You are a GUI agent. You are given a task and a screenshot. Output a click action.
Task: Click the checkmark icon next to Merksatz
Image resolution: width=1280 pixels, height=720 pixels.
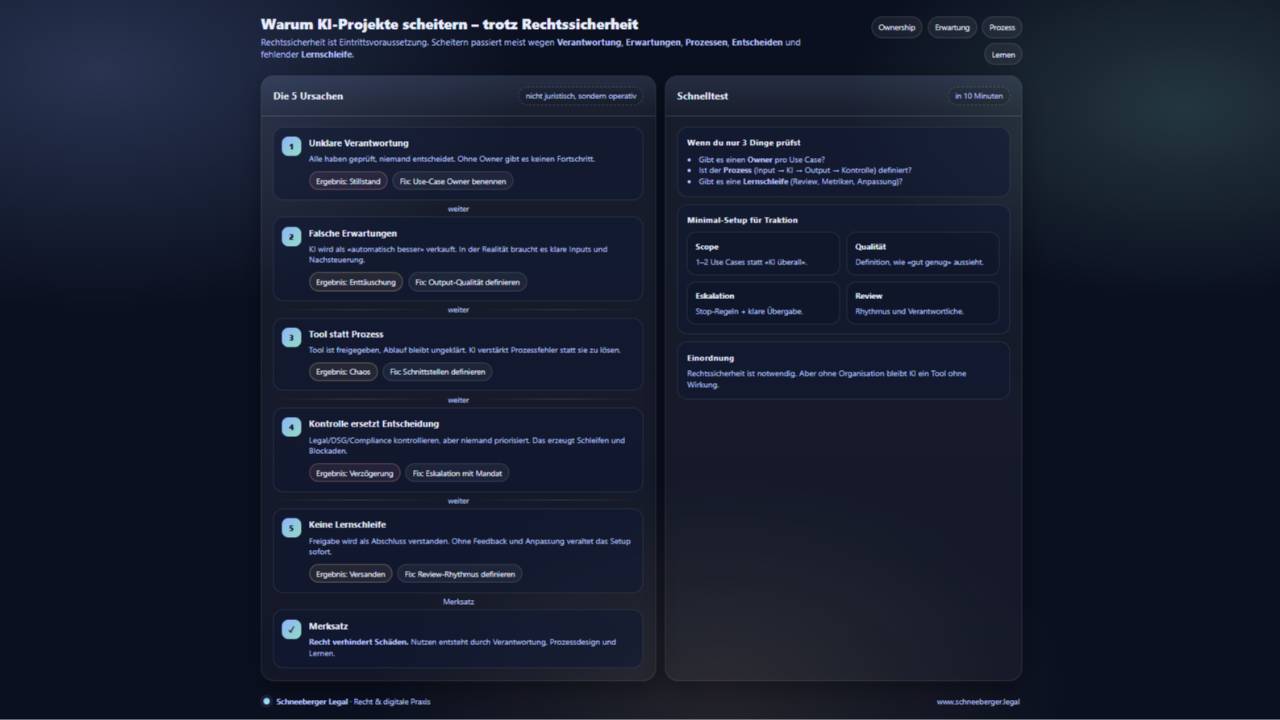click(291, 629)
